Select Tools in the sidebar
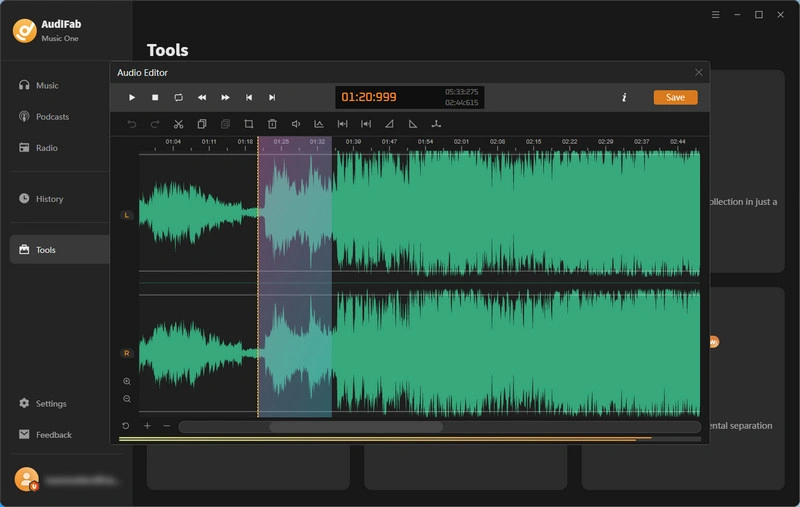The height and width of the screenshot is (507, 800). [x=60, y=249]
